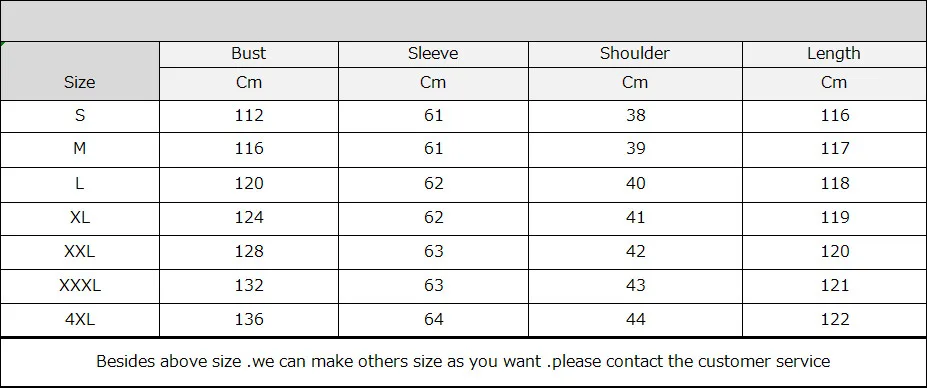Select the XXXL size row label
This screenshot has height=388, width=927.
point(80,286)
